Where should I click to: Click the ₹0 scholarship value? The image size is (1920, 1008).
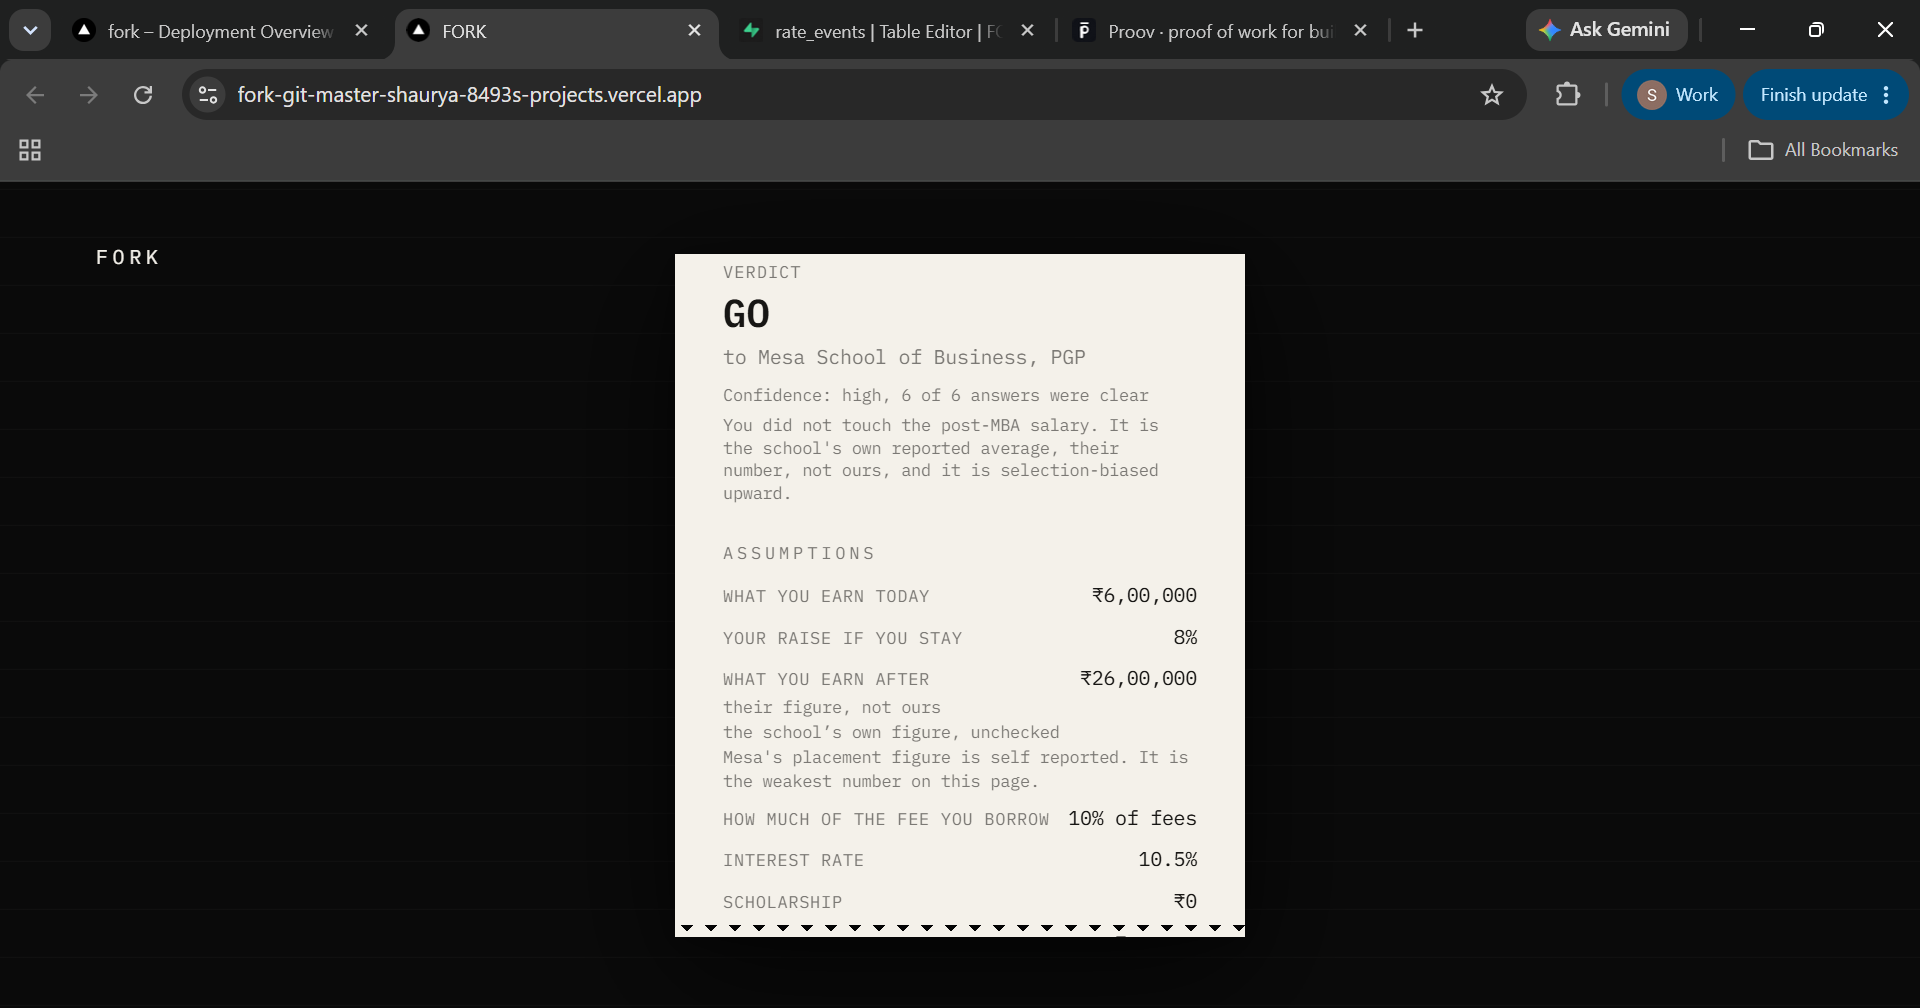point(1185,902)
